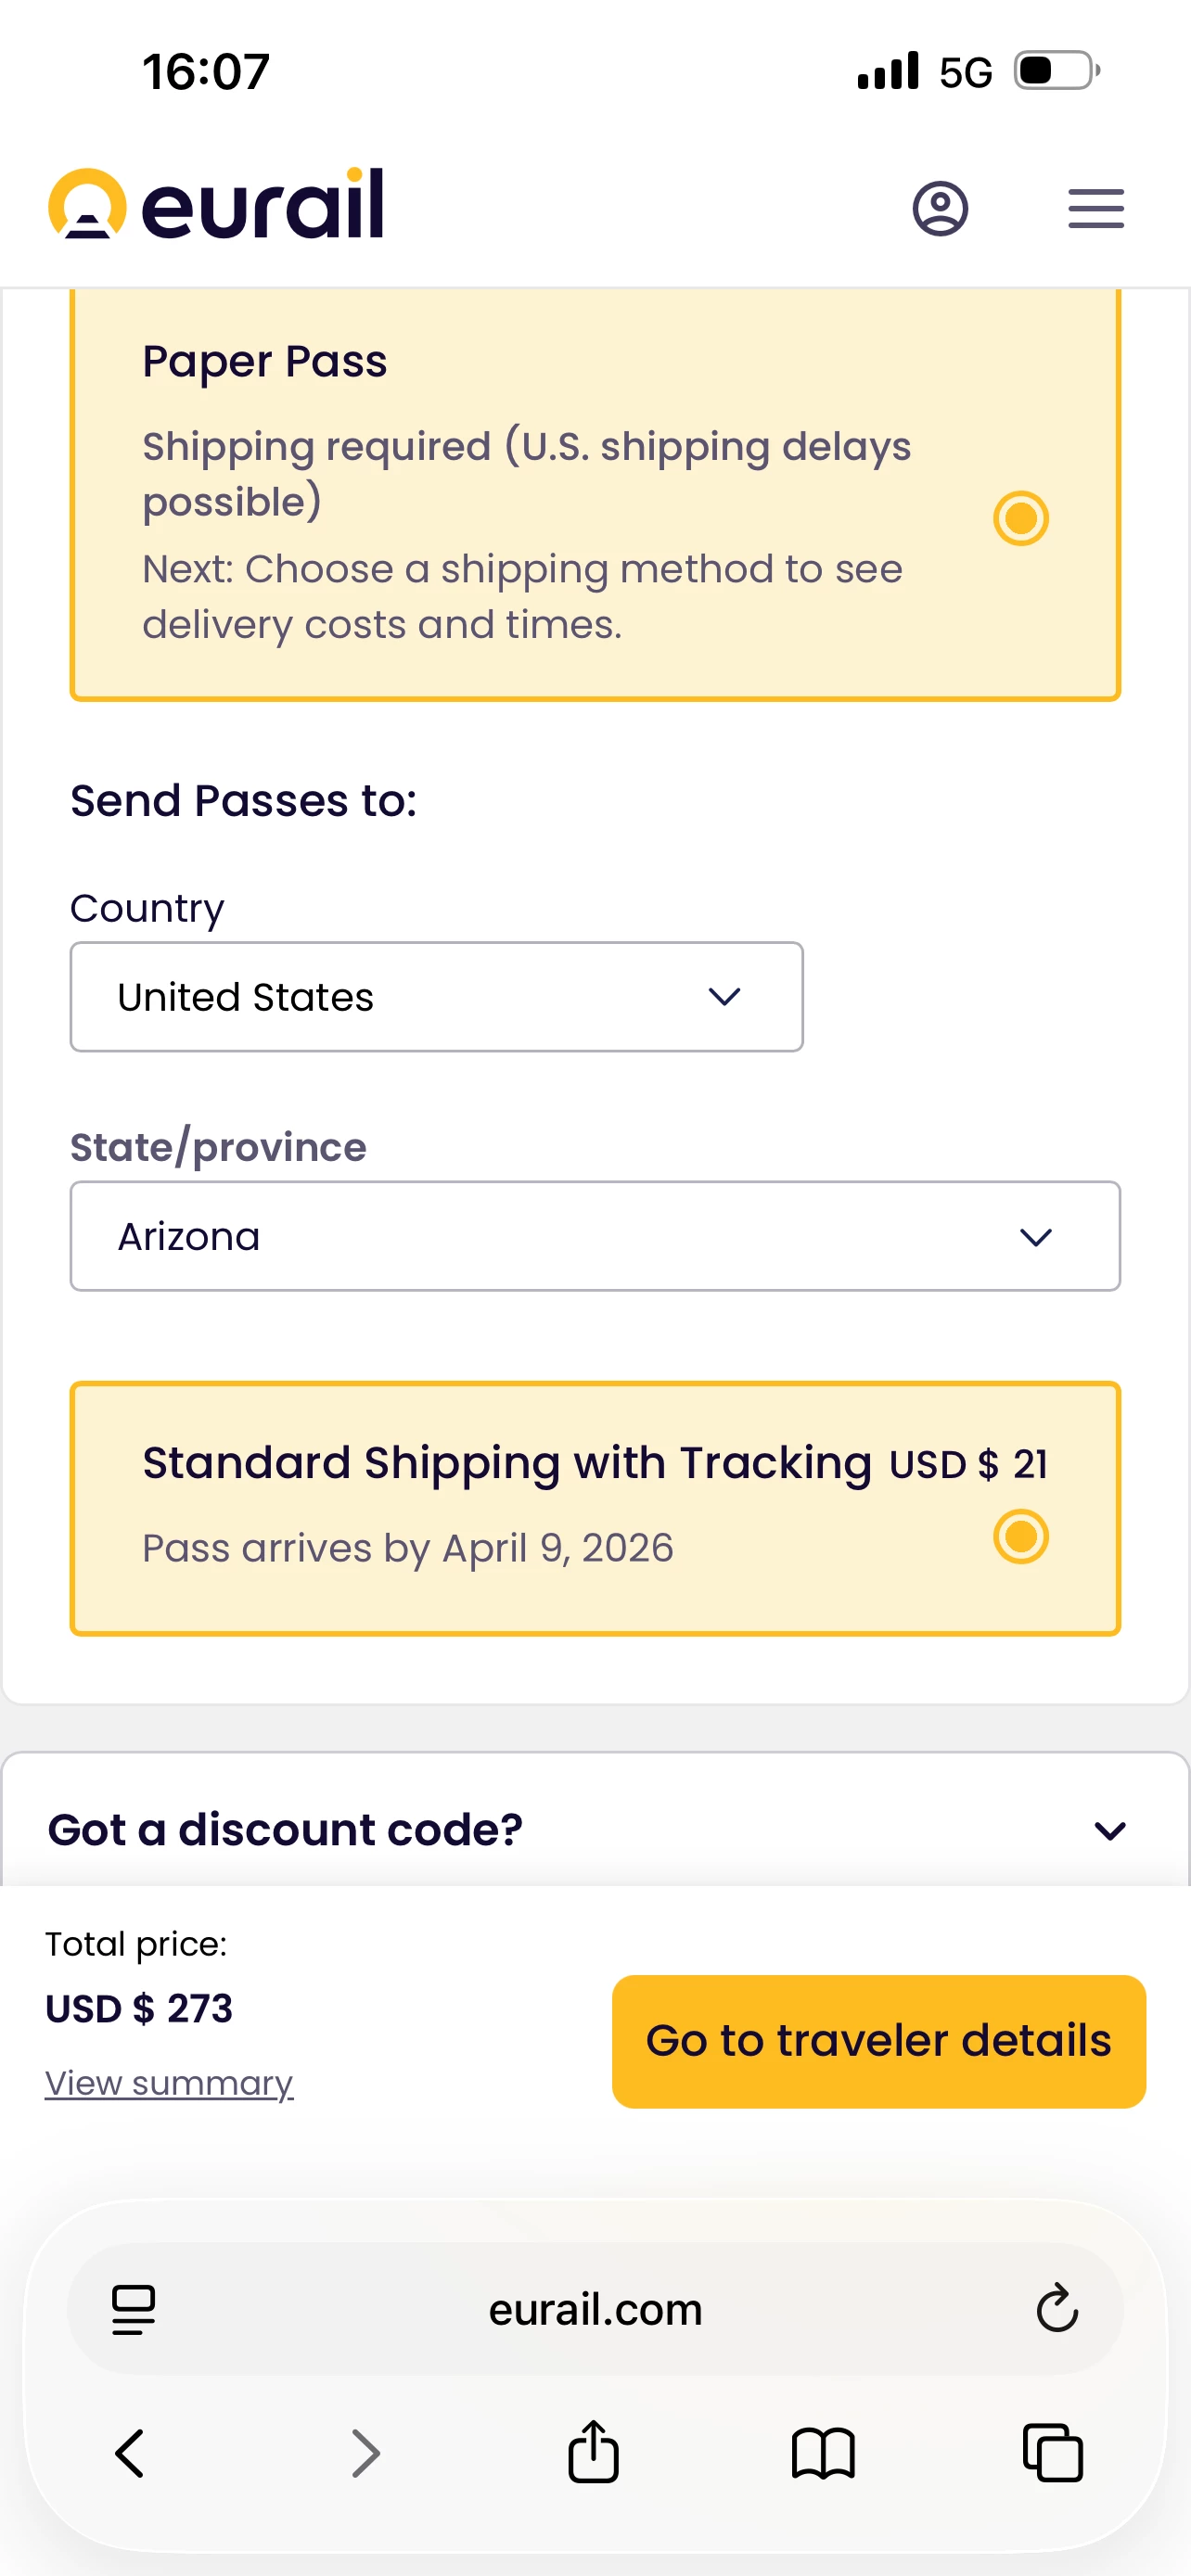Show open Safari tabs
1191x2576 pixels.
click(1052, 2453)
